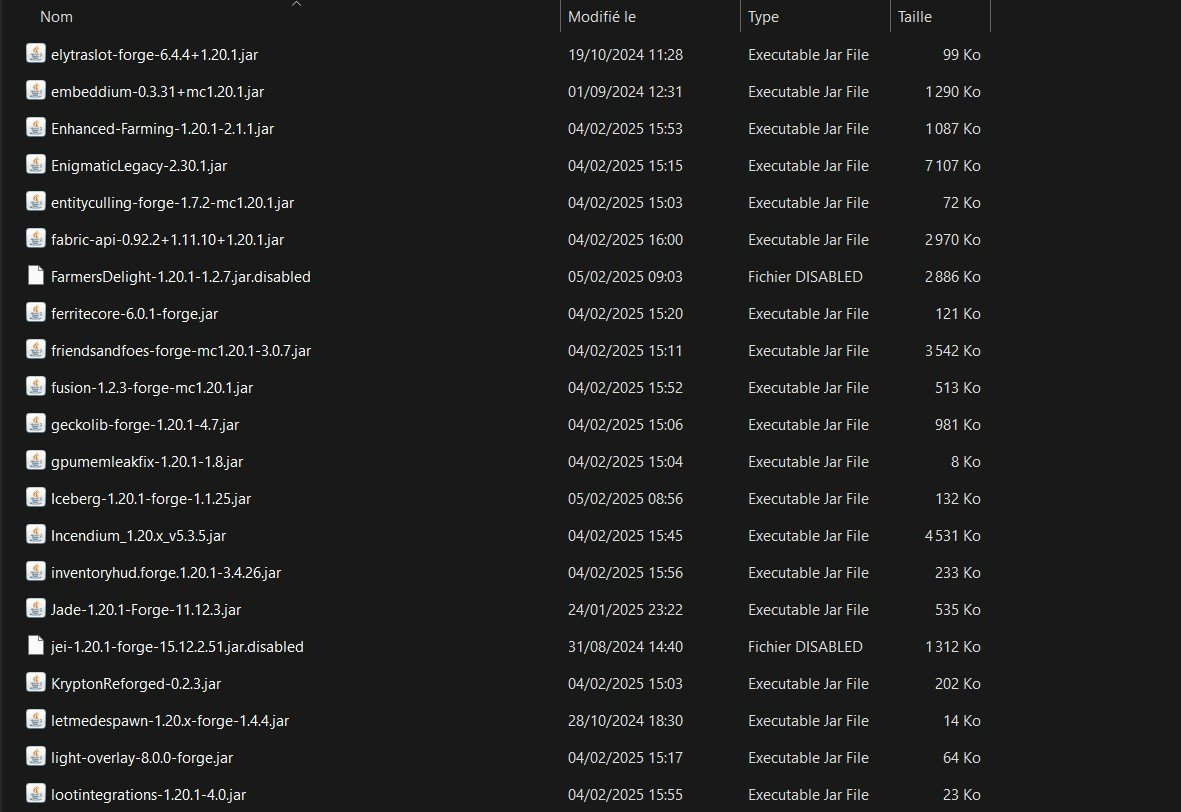Select the Jade-1.20.1-Forge jar icon
The image size is (1181, 812).
35,609
